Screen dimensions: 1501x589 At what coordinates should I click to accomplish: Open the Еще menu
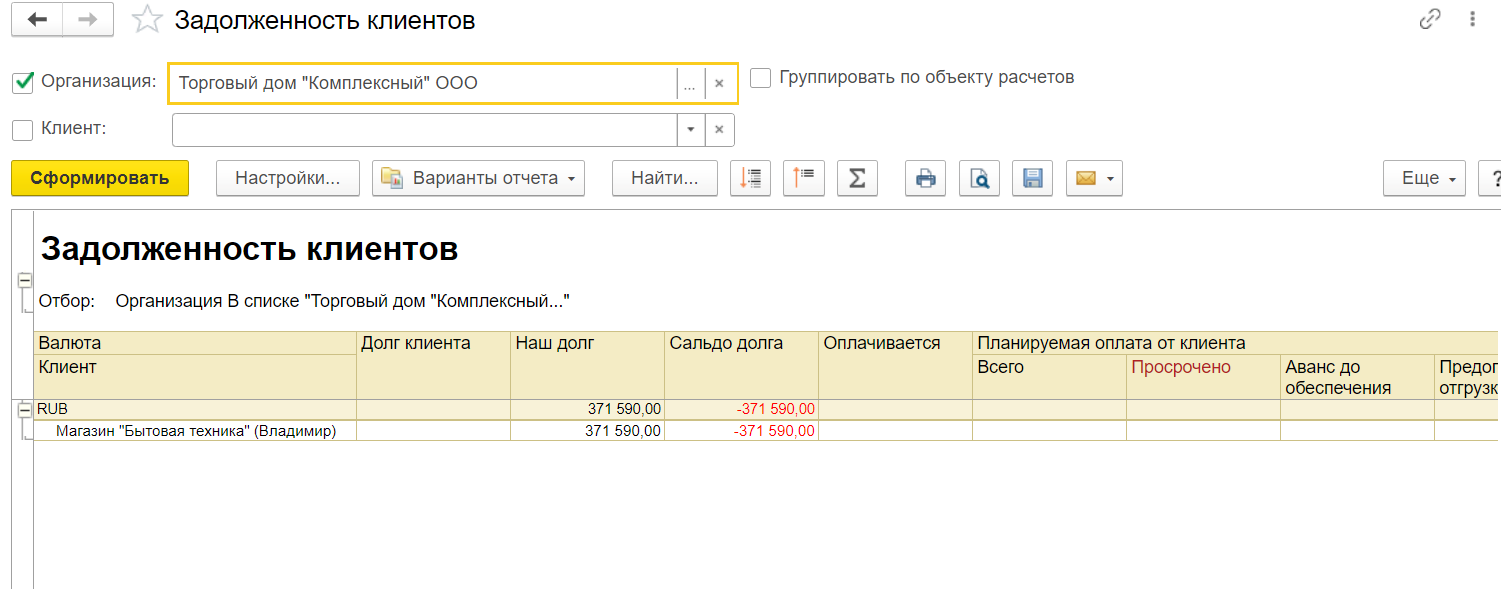pos(1424,179)
